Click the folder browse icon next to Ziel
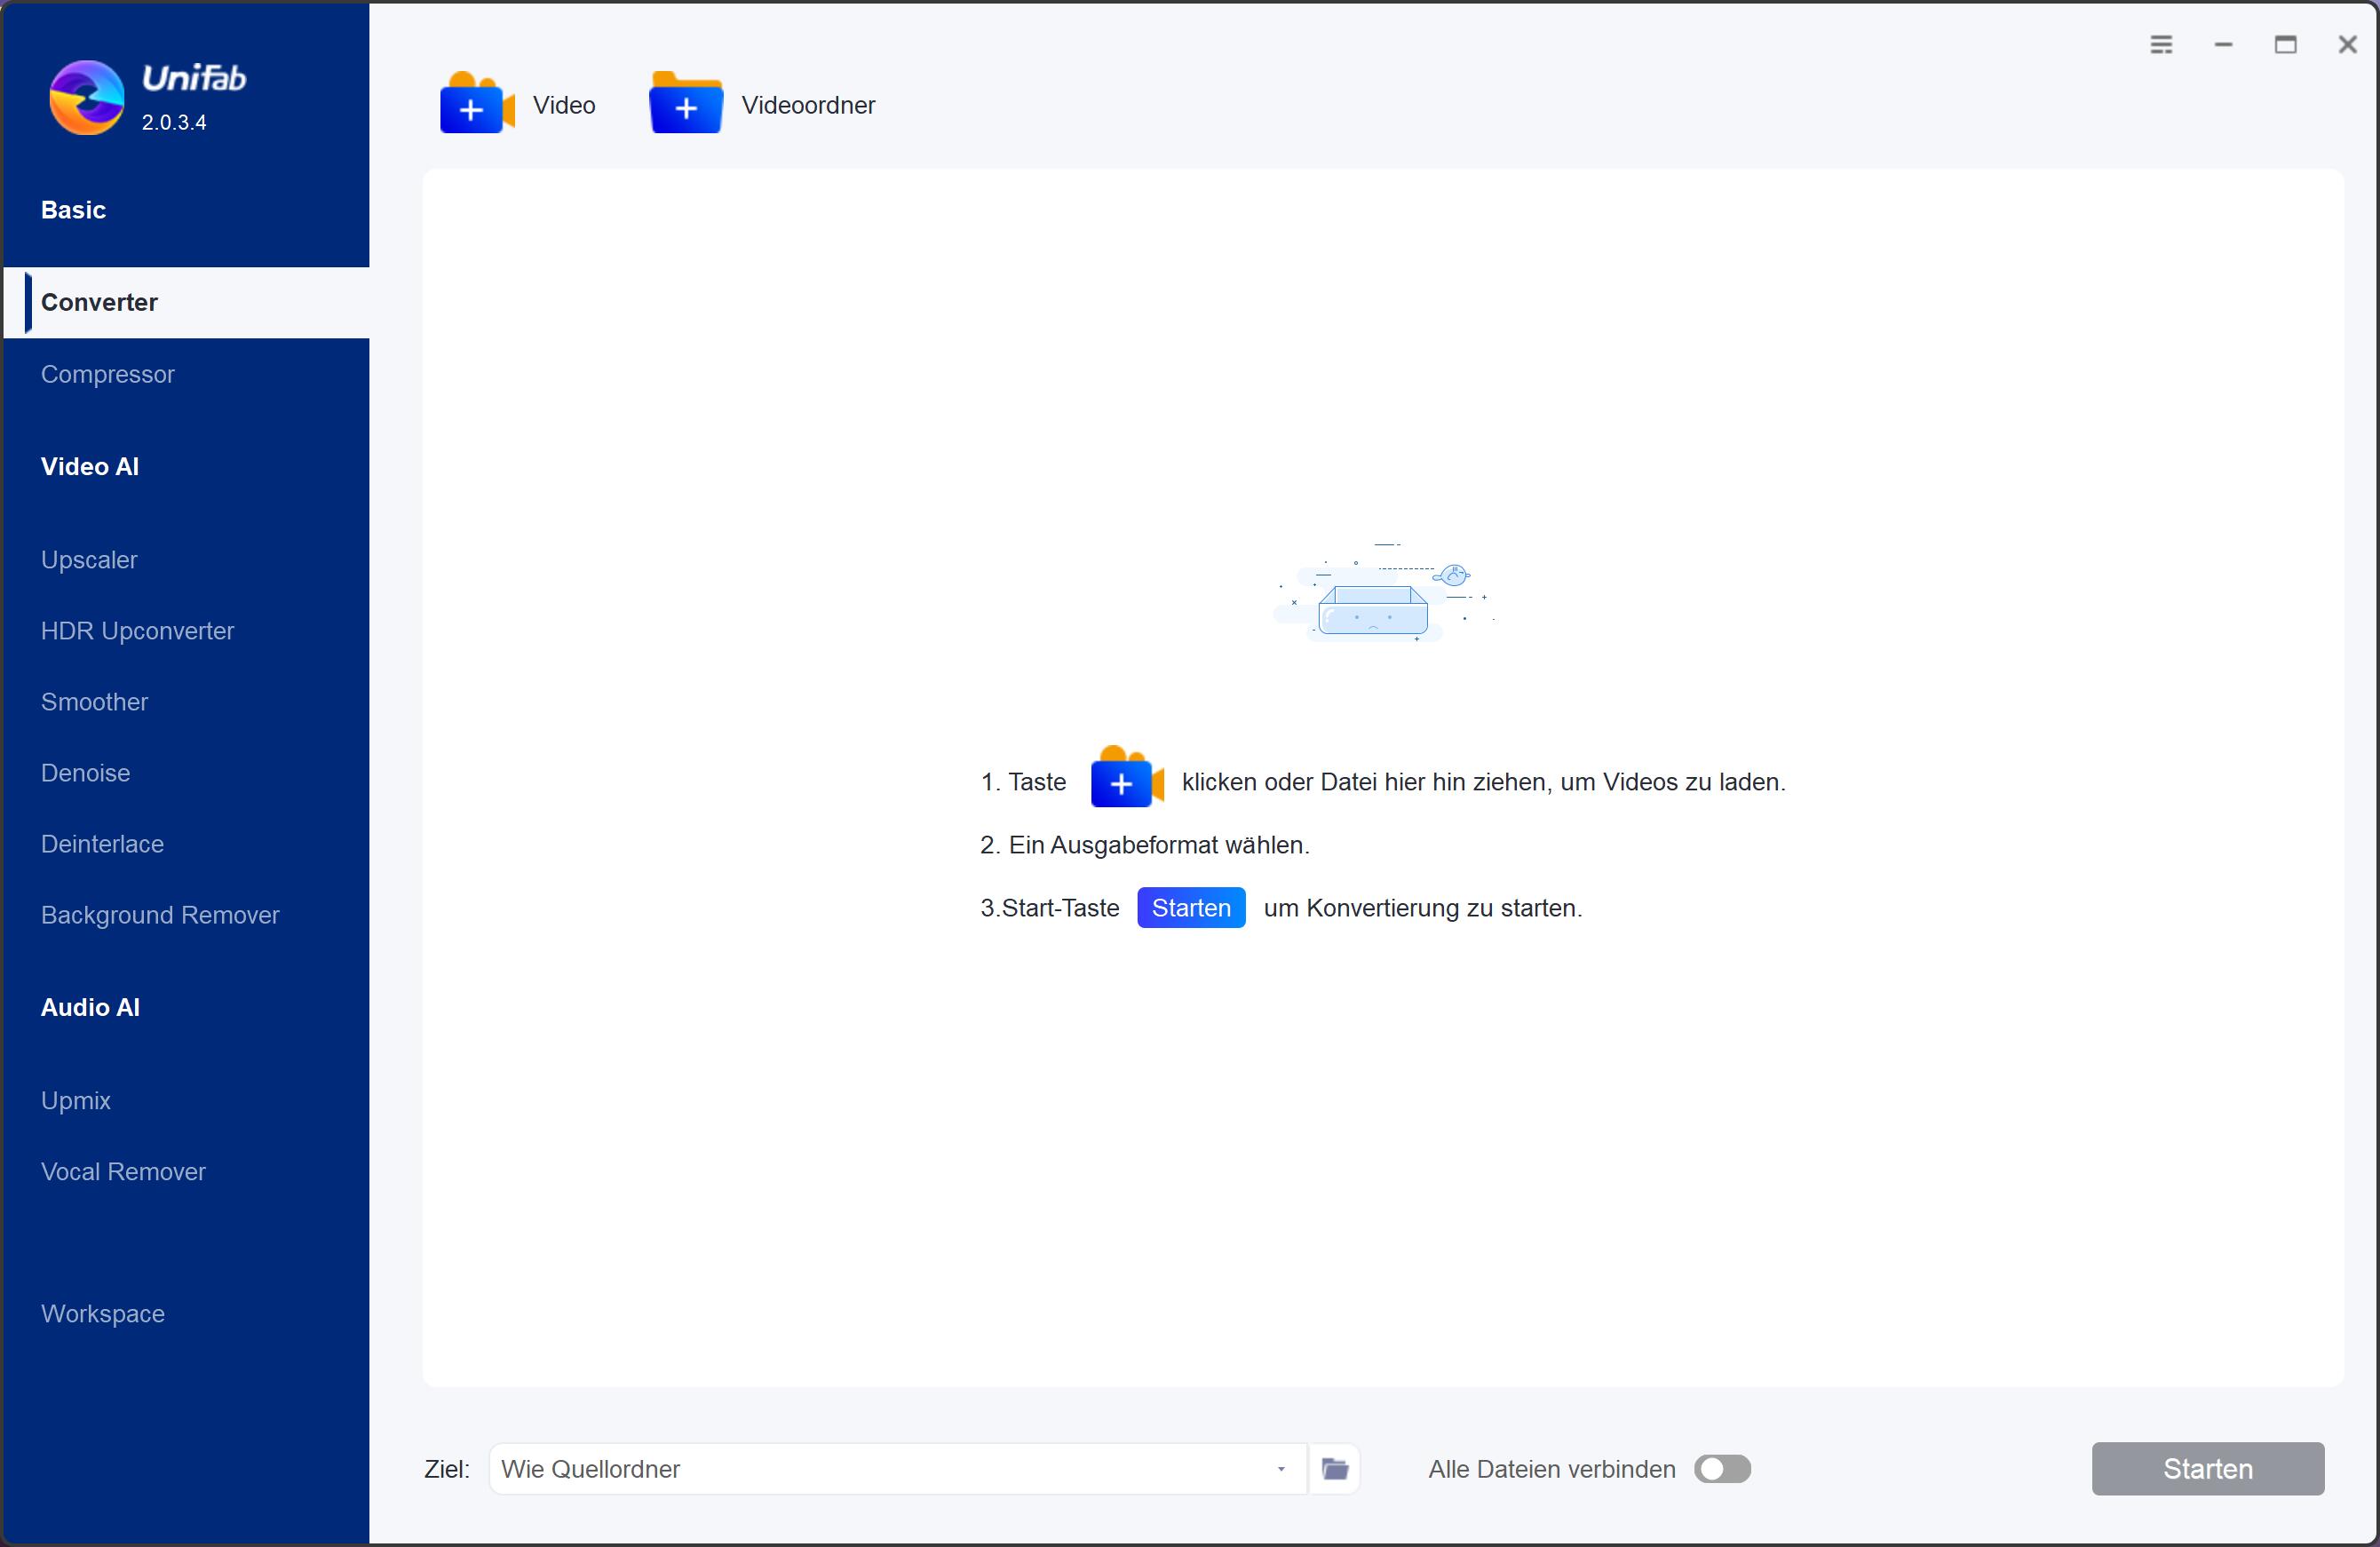The height and width of the screenshot is (1547, 2380). 1334,1467
